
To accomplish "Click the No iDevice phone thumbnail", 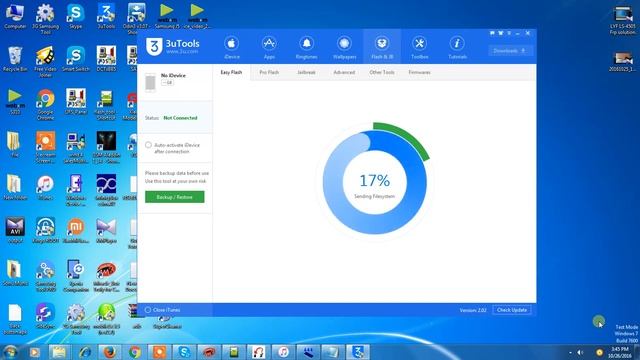I will point(150,82).
